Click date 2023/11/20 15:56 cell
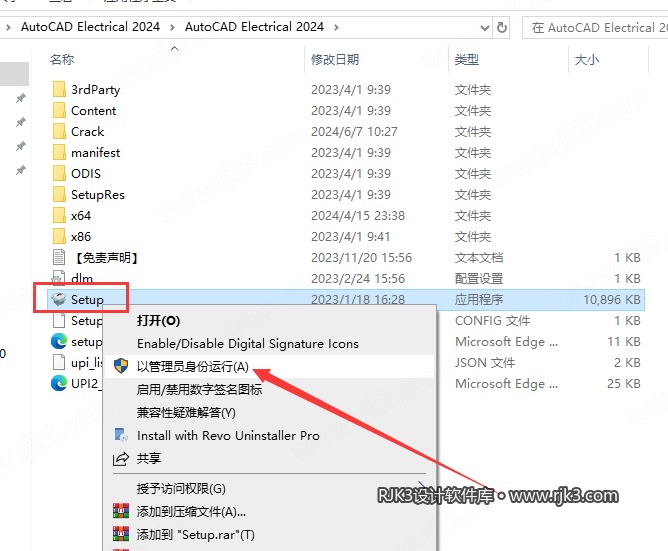The height and width of the screenshot is (551, 668). (362, 257)
